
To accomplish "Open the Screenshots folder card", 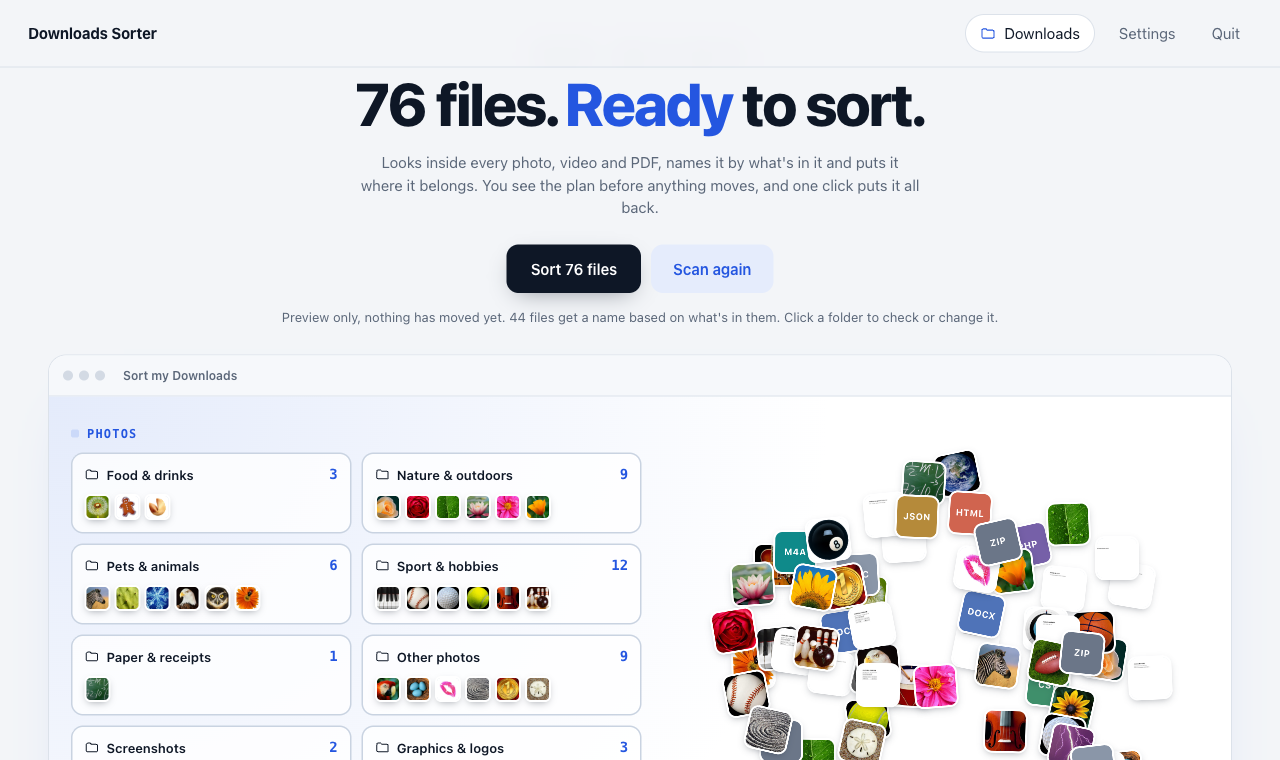I will [211, 743].
